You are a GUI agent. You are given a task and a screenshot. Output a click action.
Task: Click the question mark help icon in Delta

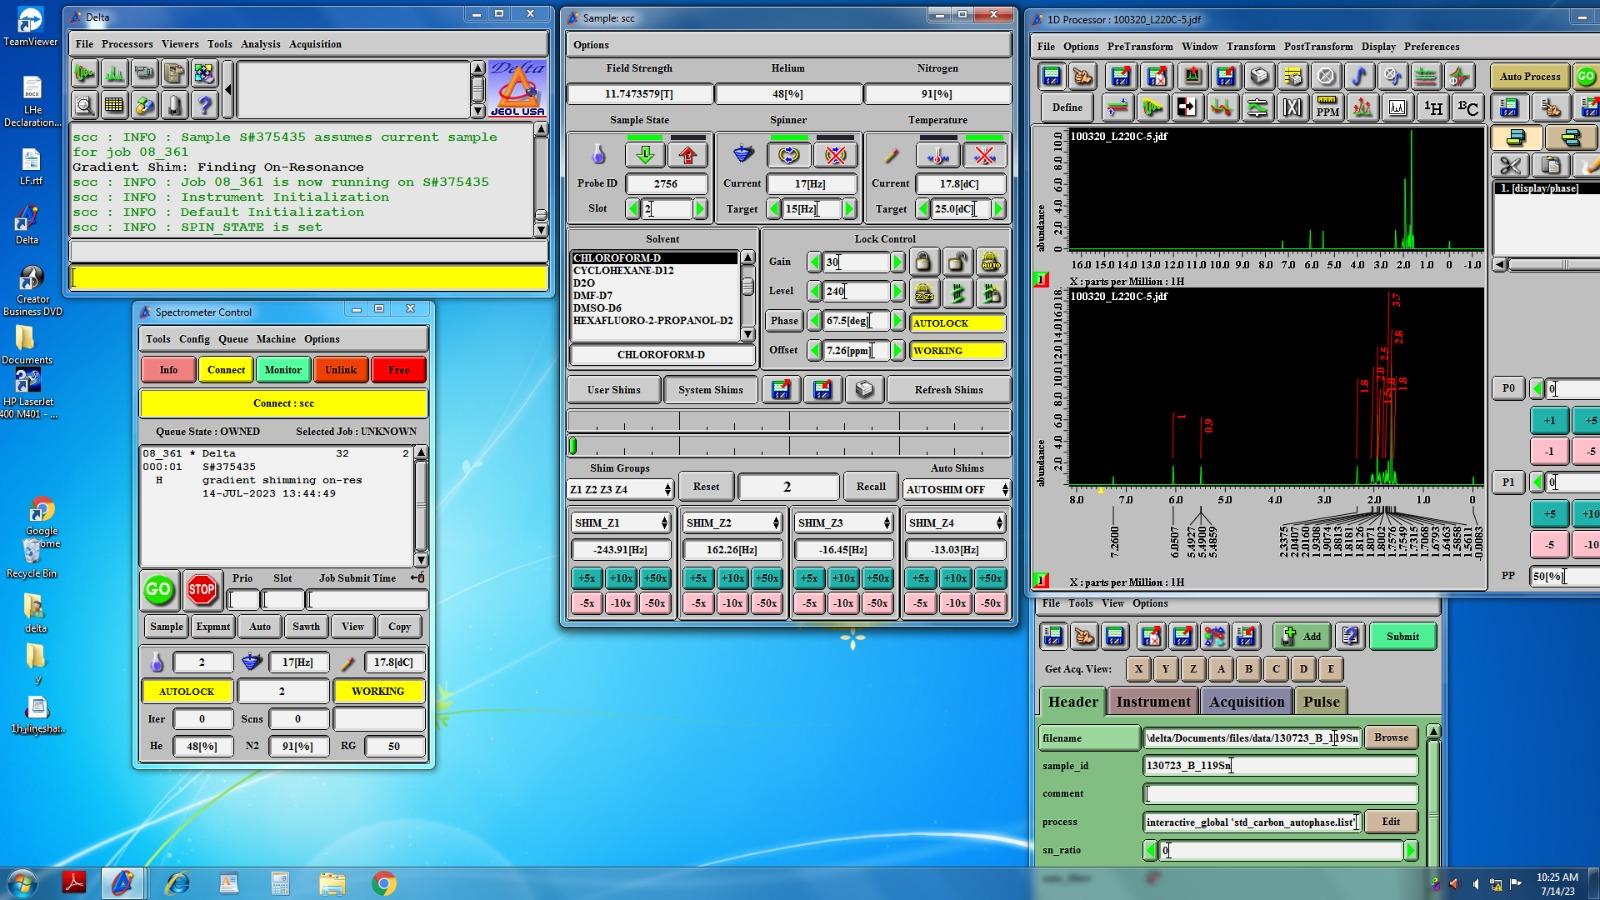click(205, 104)
